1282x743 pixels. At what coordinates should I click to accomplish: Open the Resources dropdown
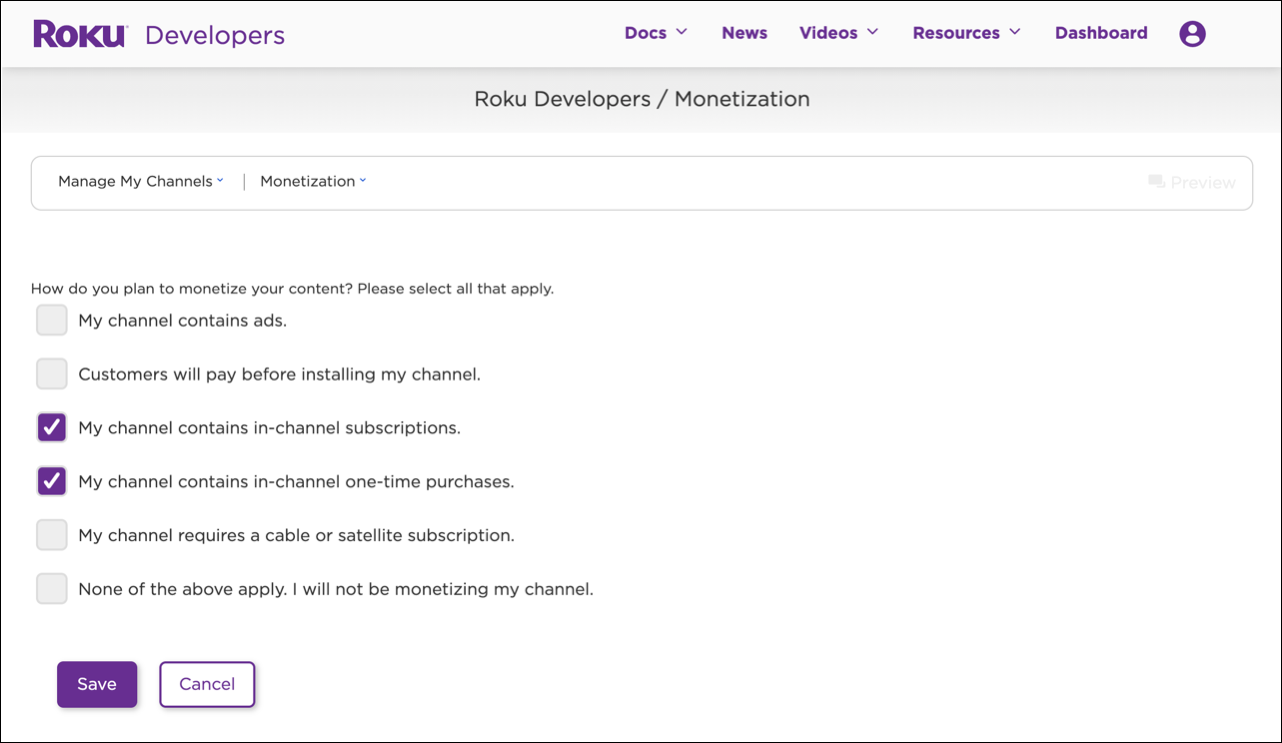point(965,32)
